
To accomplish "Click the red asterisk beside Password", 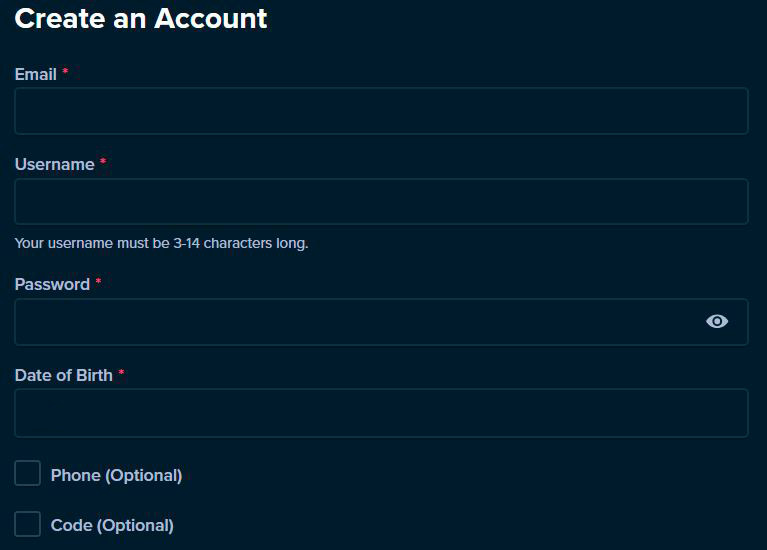I will [98, 282].
